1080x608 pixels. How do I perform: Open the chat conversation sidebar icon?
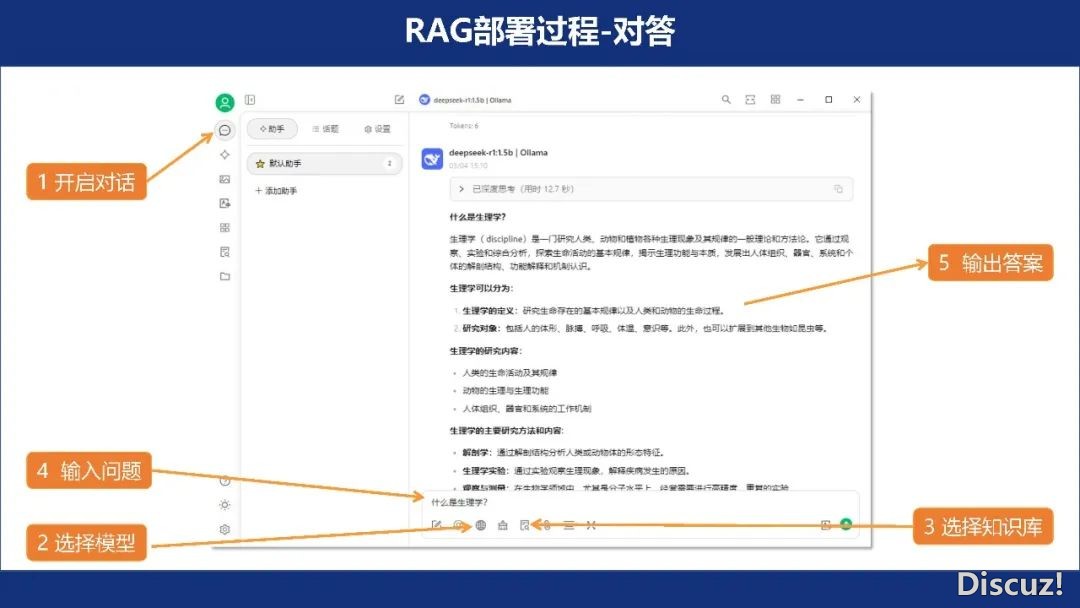click(x=225, y=130)
